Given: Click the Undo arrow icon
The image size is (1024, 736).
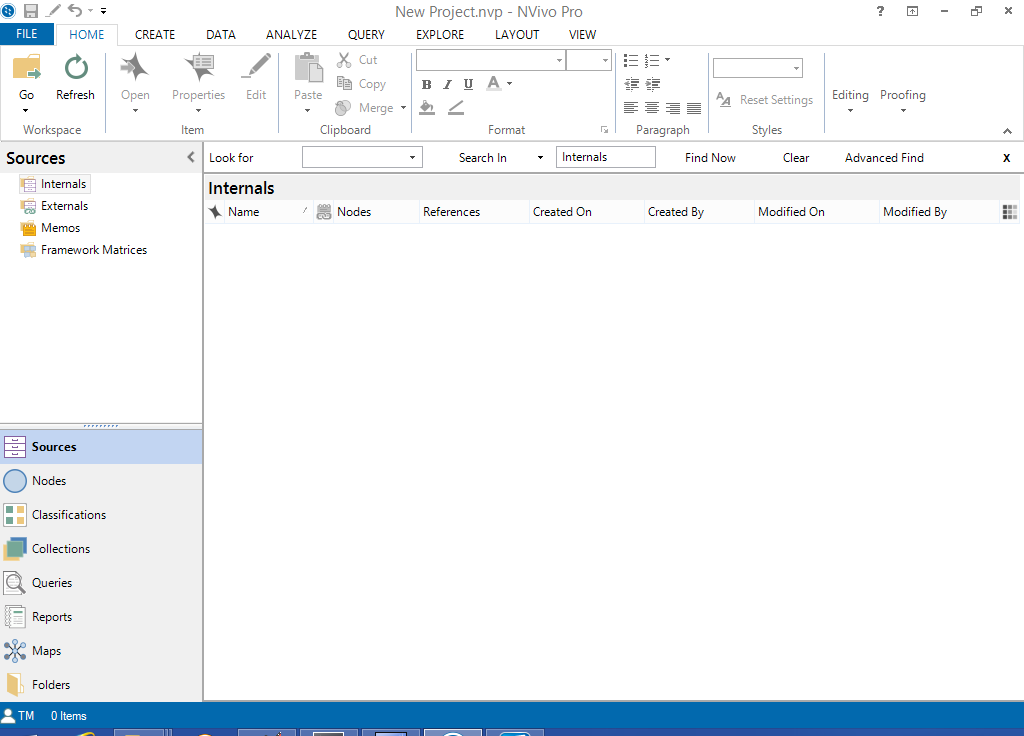Looking at the screenshot, I should pos(75,11).
